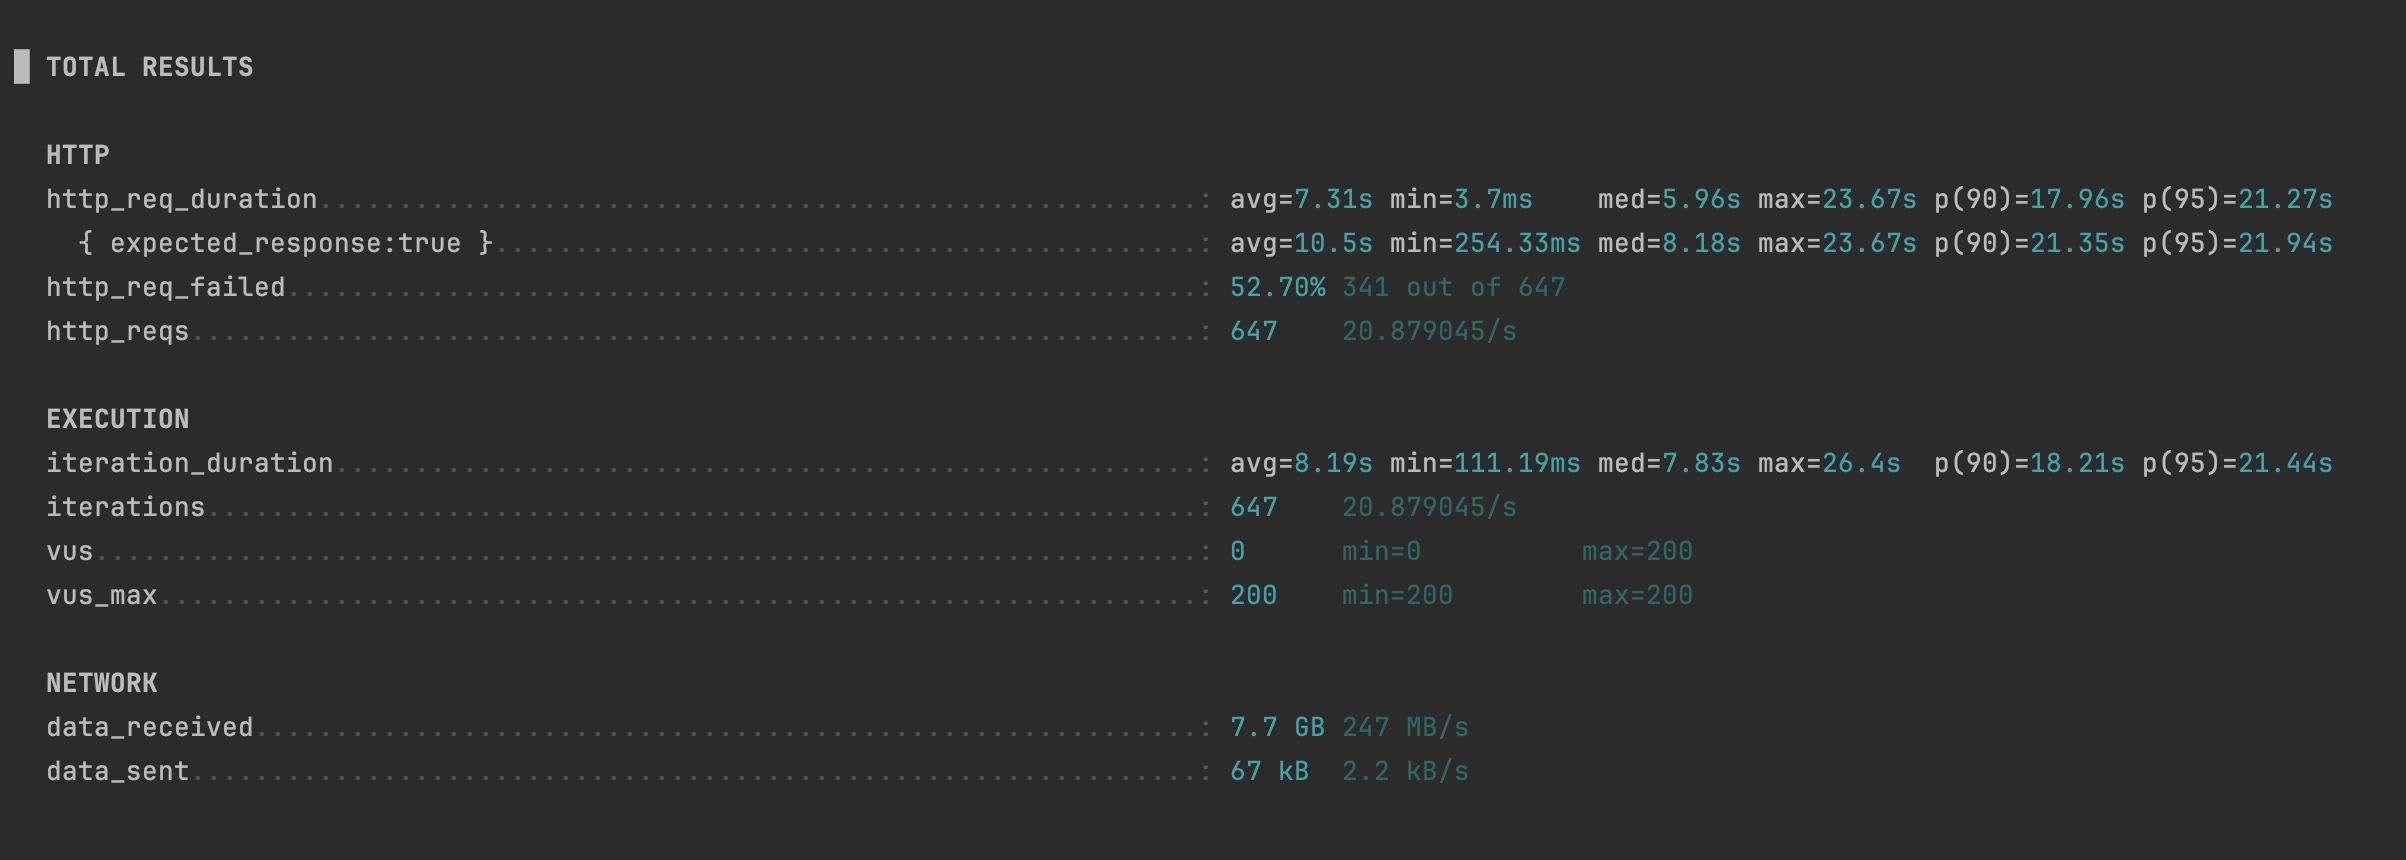
Task: Click the block marker before TOTAL RESULTS
Action: (x=22, y=67)
